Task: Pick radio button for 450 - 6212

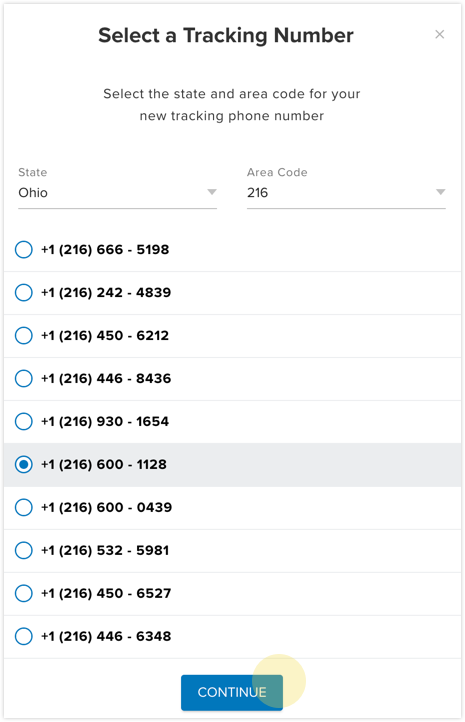Action: point(23,336)
